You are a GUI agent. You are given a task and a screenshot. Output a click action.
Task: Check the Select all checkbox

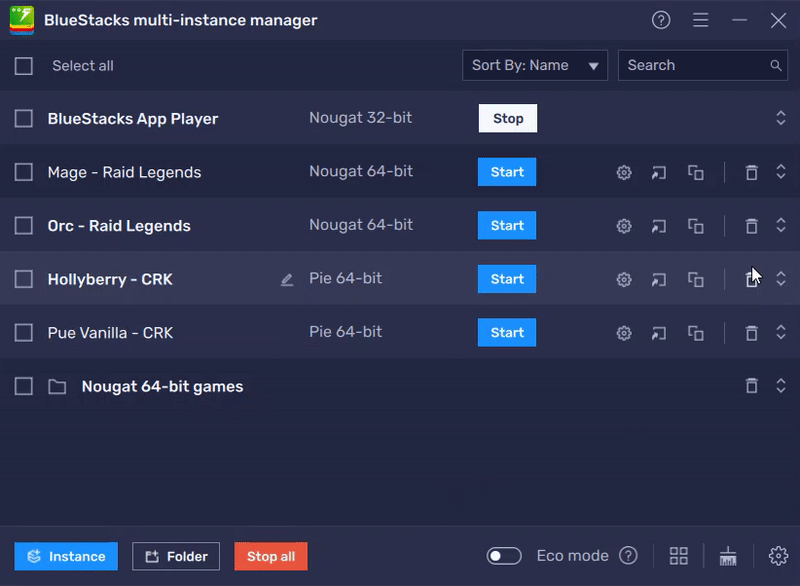tap(24, 65)
